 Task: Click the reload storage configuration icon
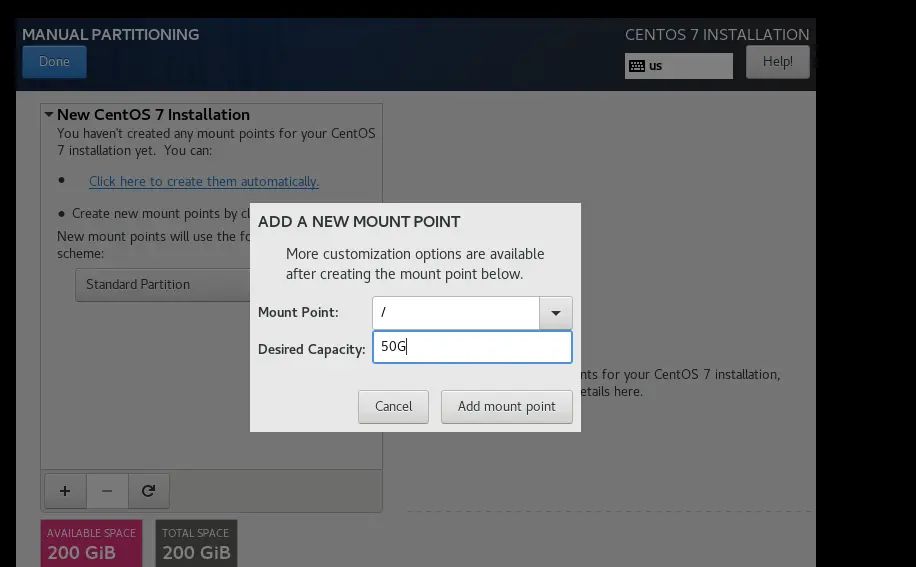tap(149, 491)
